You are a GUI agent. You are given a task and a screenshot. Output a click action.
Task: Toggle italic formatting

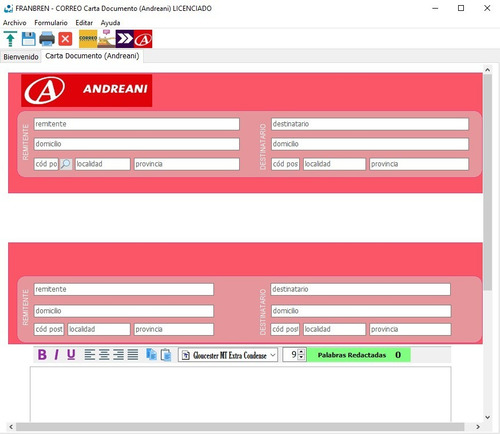(x=56, y=355)
